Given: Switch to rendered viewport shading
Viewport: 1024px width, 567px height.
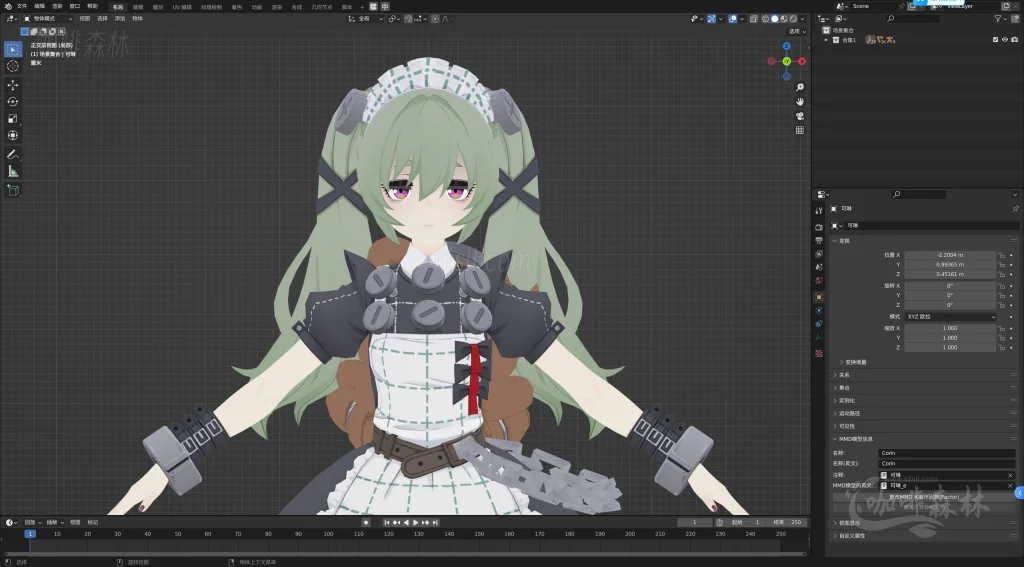Looking at the screenshot, I should (793, 19).
